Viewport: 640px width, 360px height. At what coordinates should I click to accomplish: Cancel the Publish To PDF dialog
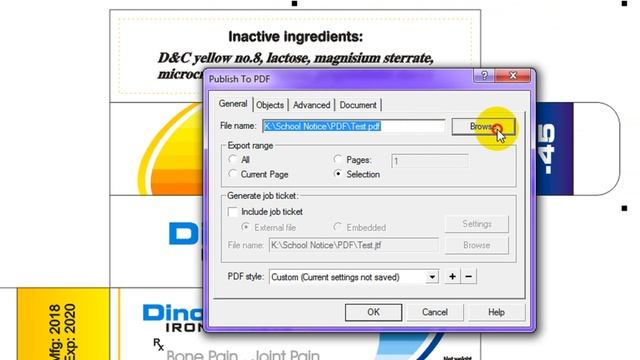pyautogui.click(x=435, y=312)
